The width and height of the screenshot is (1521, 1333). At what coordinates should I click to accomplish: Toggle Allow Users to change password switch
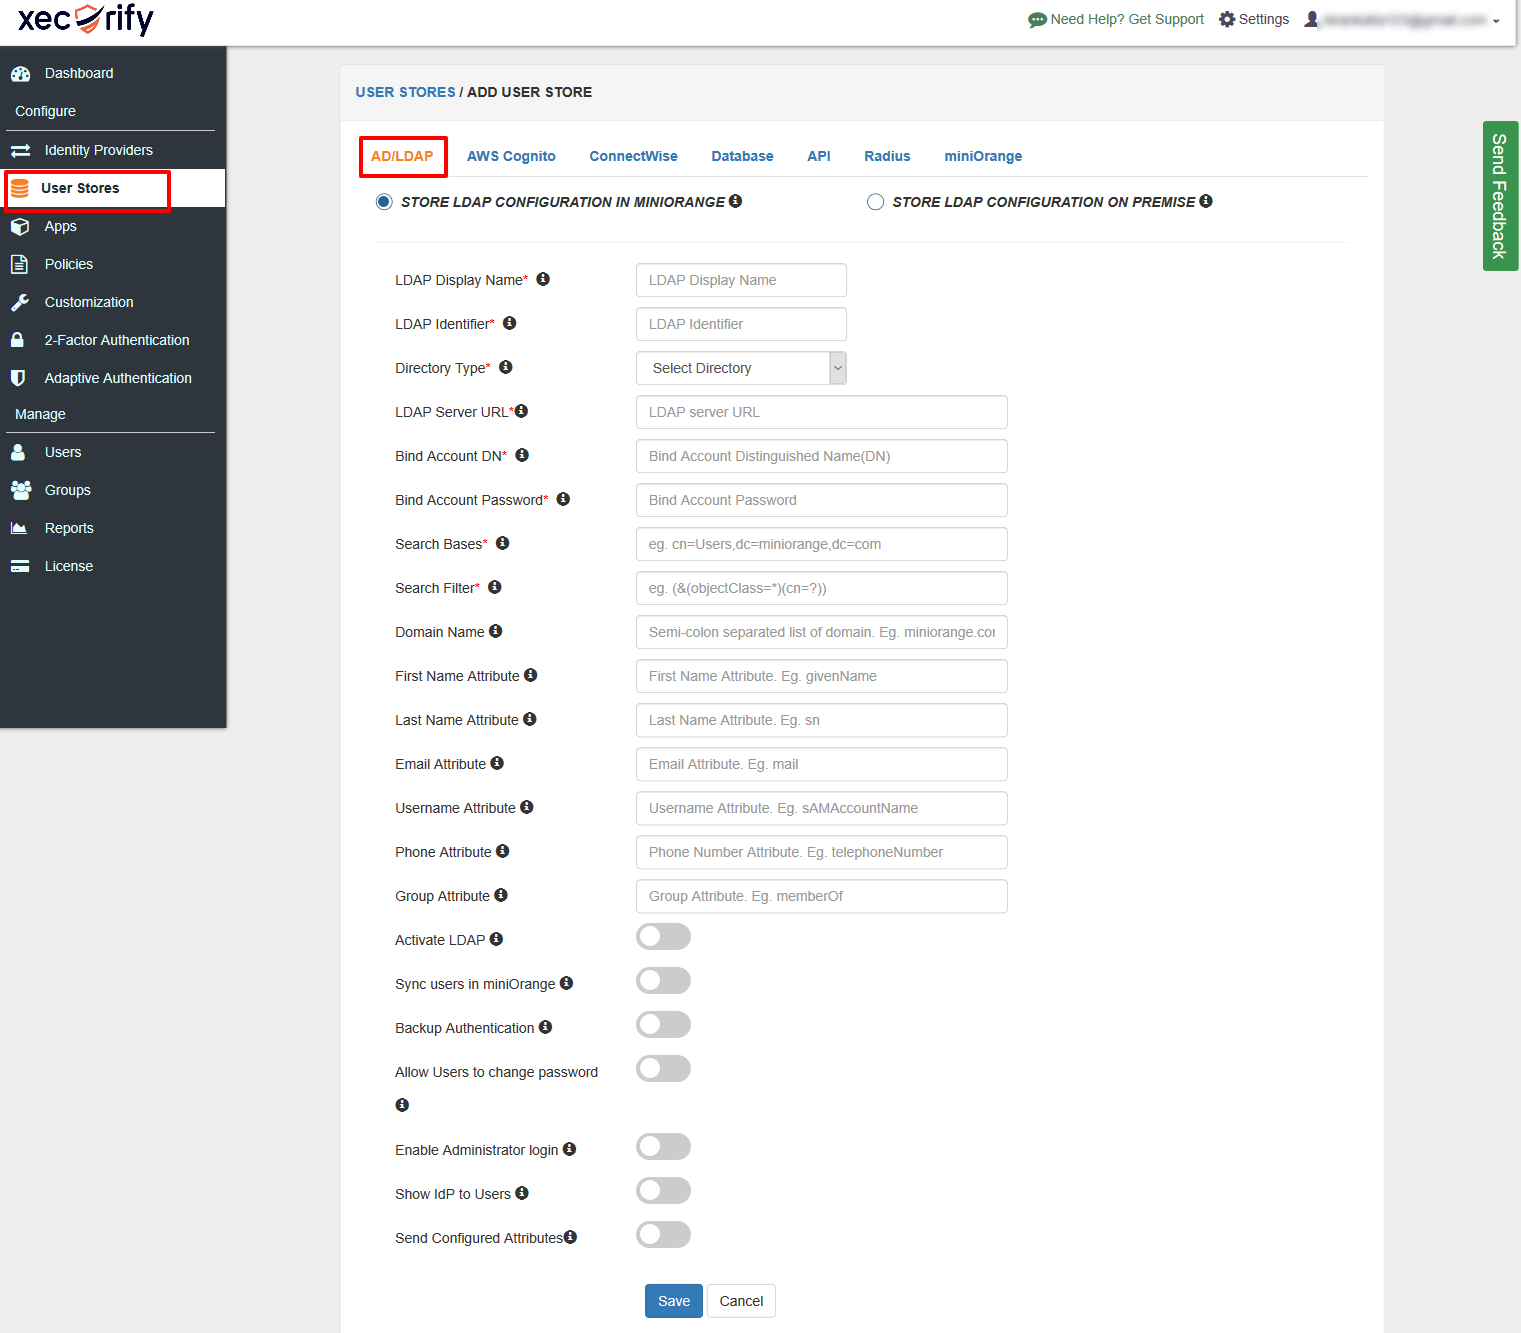click(663, 1069)
